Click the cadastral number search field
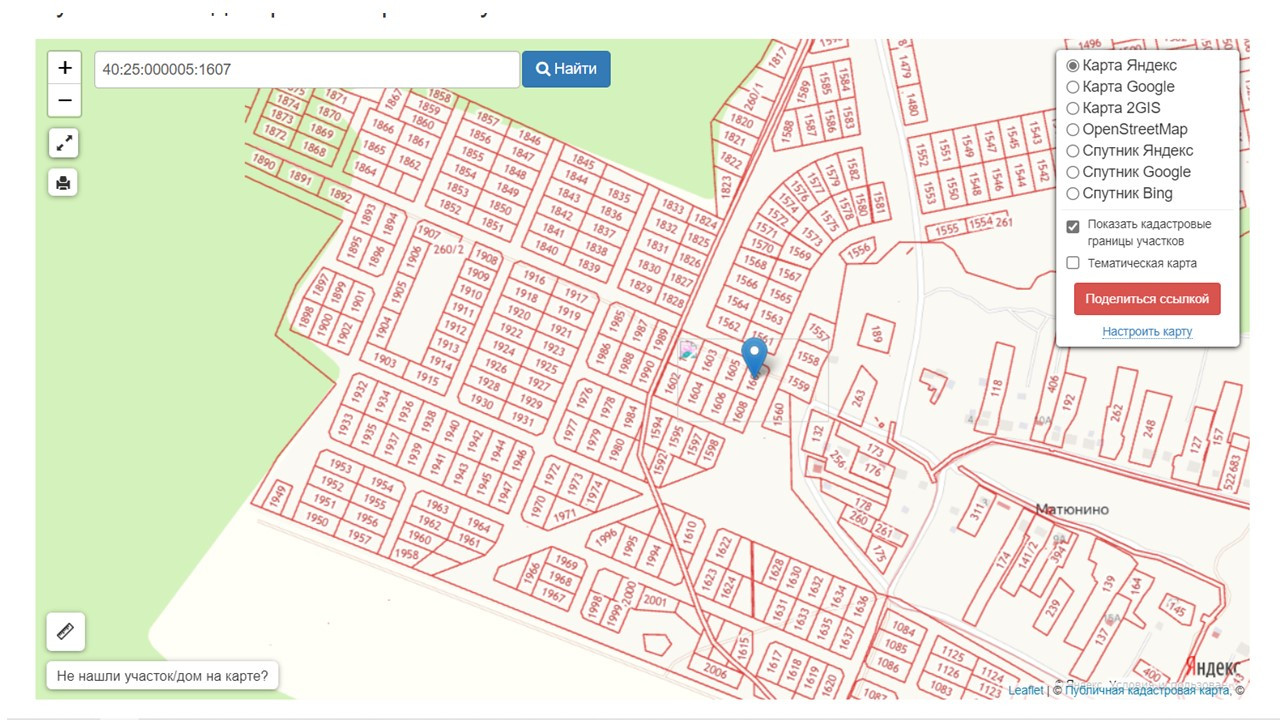The width and height of the screenshot is (1280, 720). pyautogui.click(x=307, y=69)
